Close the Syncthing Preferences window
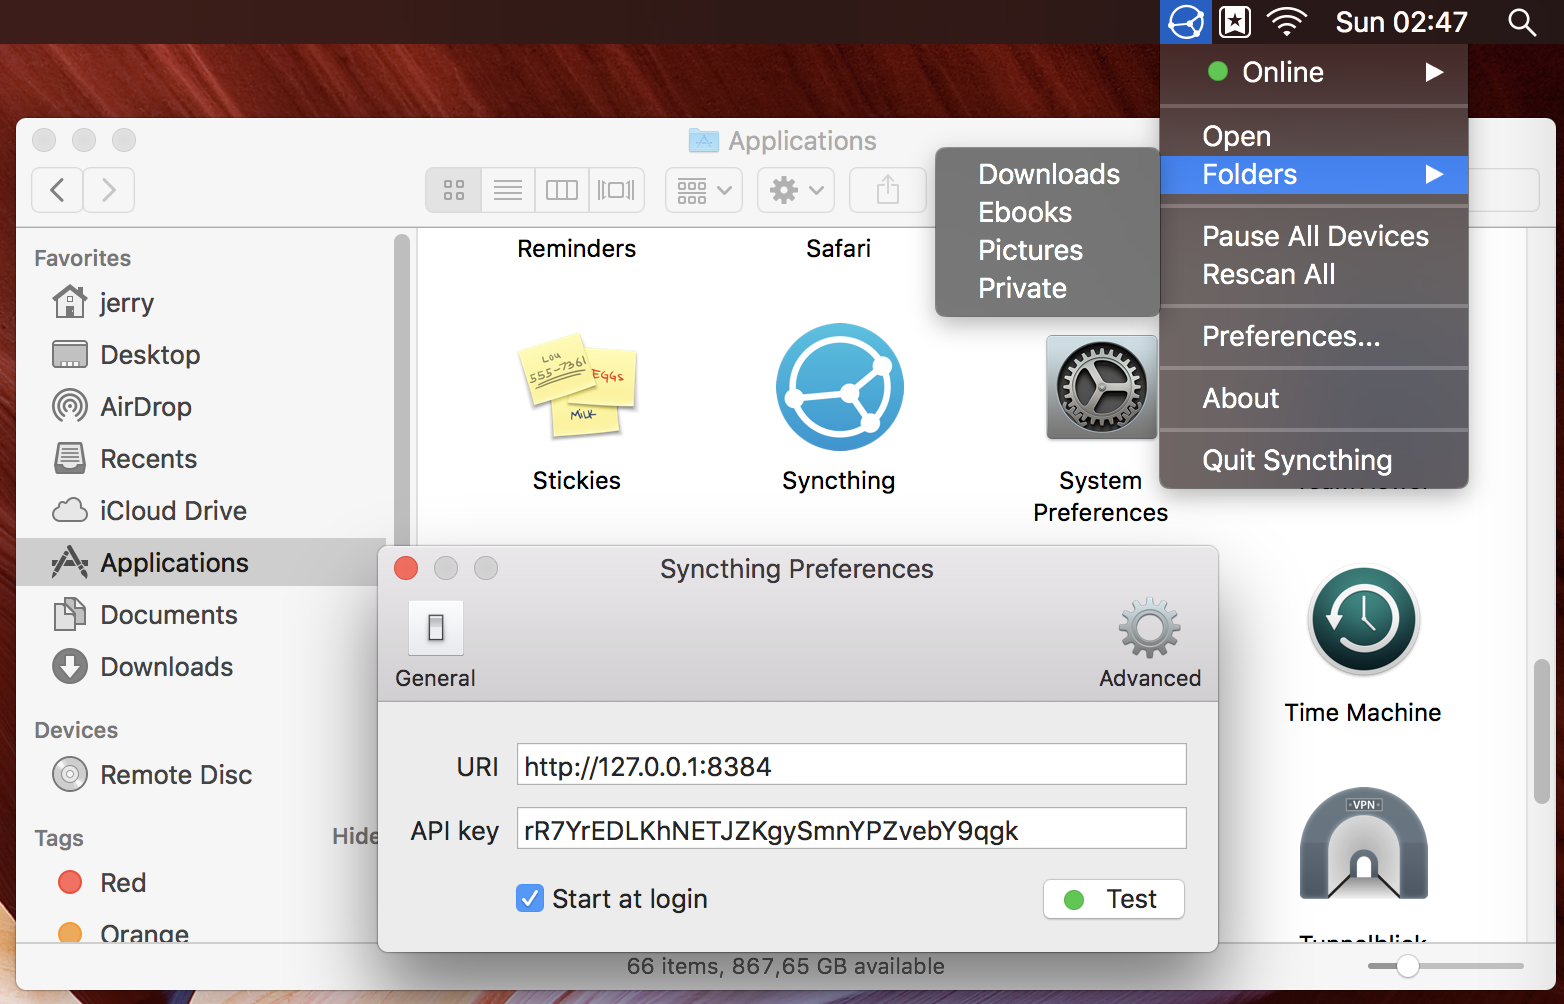1564x1004 pixels. (x=406, y=568)
